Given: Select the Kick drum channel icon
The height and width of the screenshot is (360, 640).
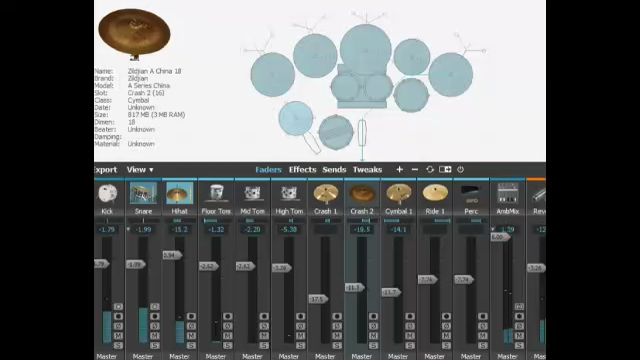Looking at the screenshot, I should click(x=107, y=193).
